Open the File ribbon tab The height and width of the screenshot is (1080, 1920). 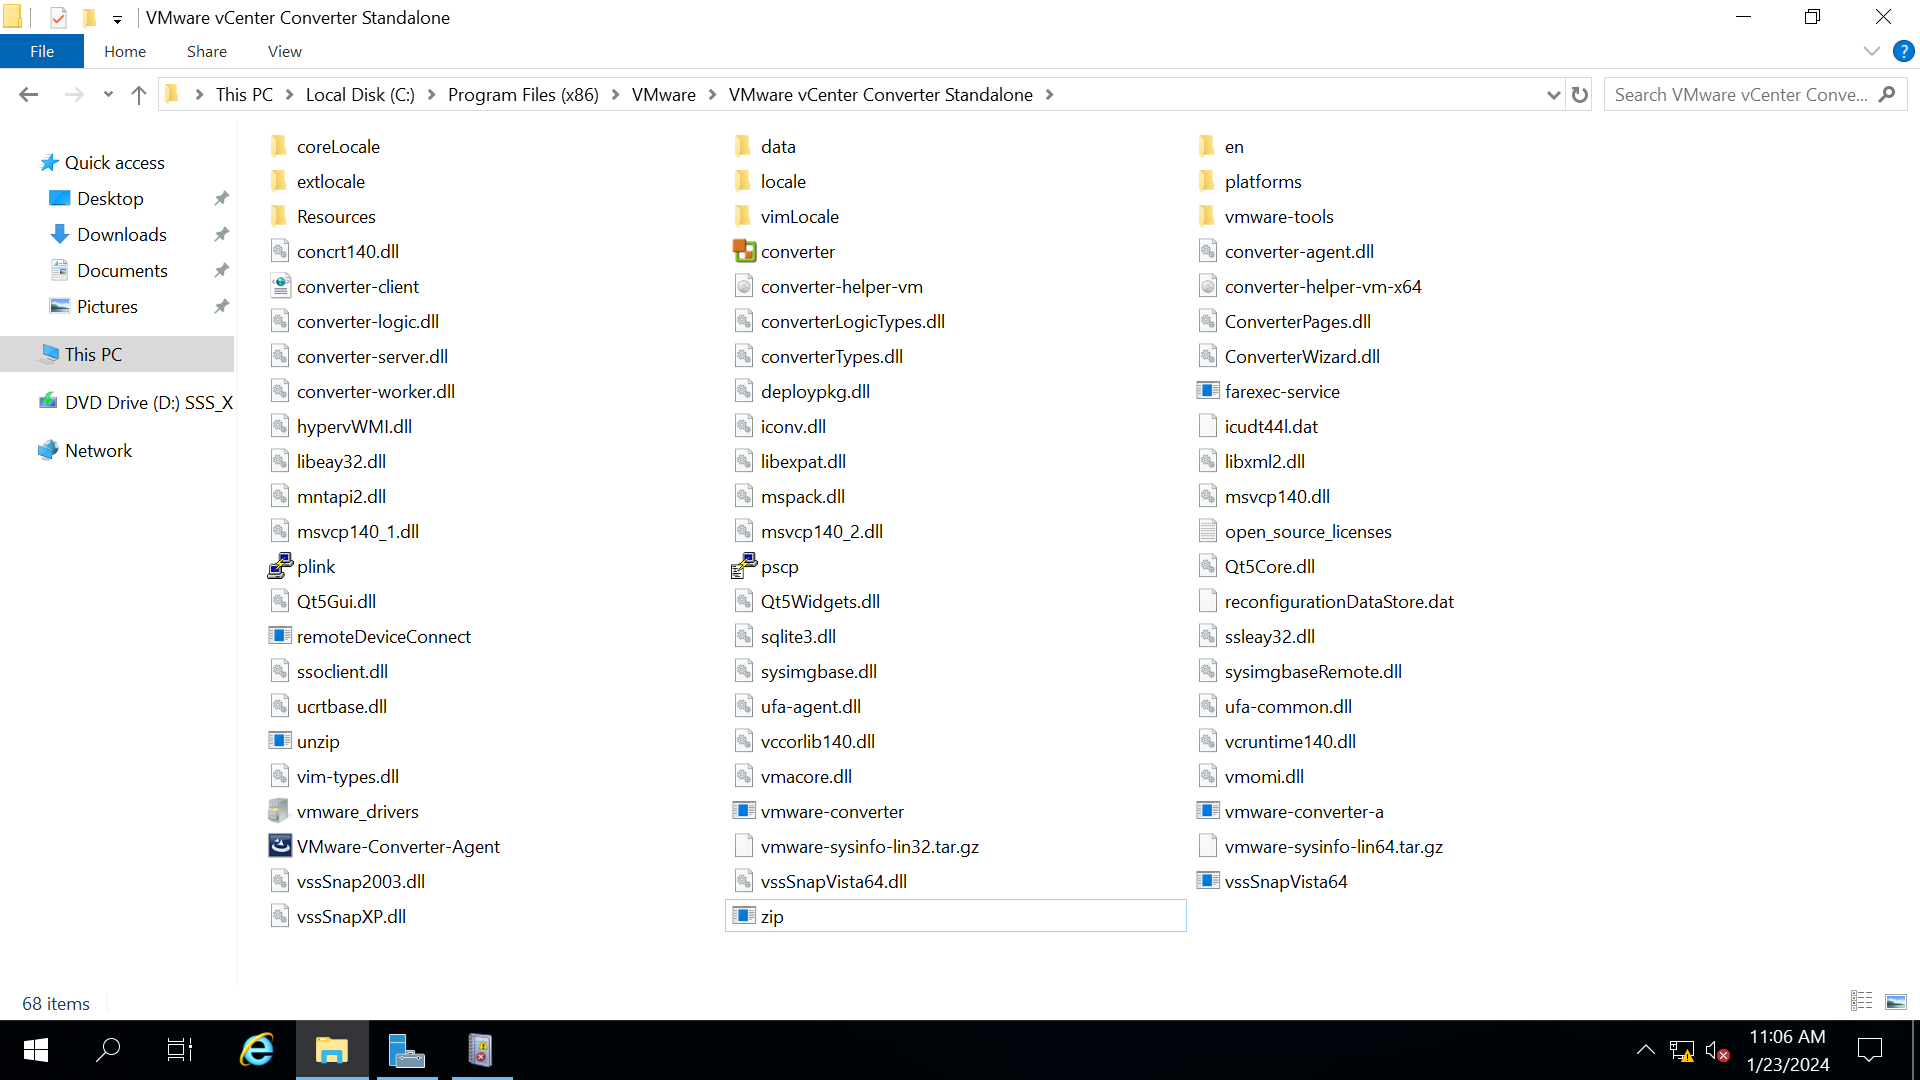[42, 51]
